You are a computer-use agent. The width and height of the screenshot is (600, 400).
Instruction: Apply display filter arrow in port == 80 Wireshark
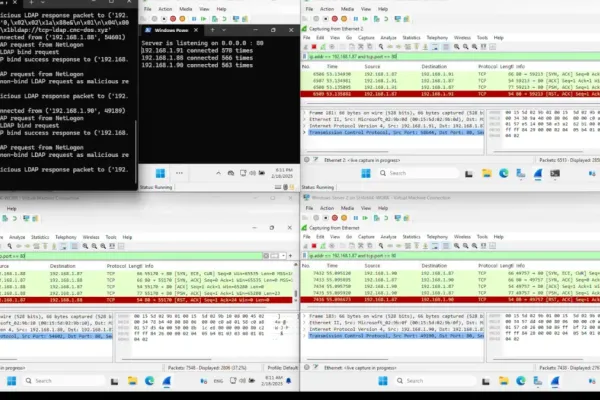tap(274, 256)
